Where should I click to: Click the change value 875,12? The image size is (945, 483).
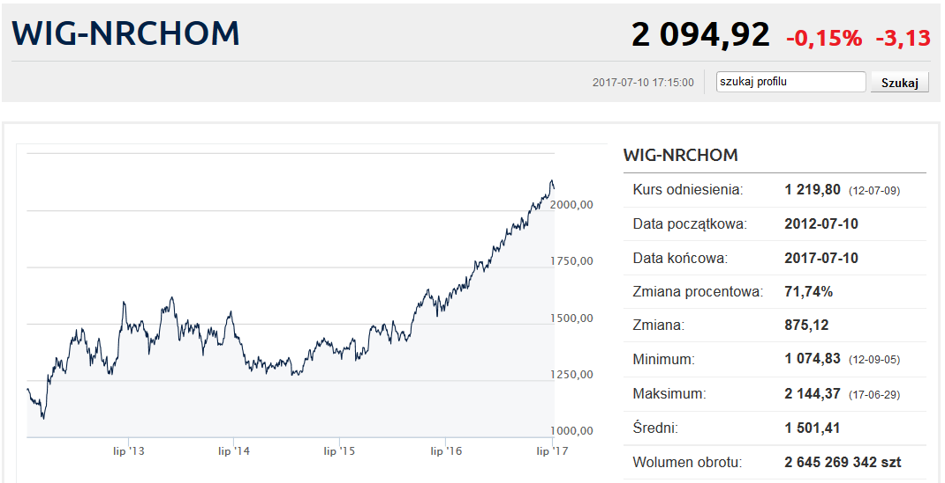point(806,326)
